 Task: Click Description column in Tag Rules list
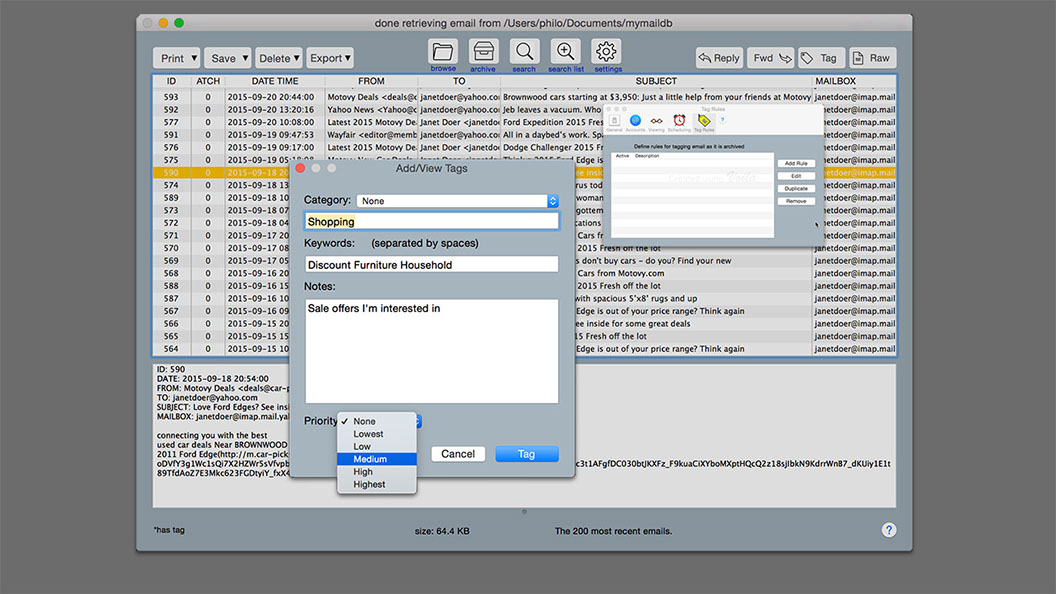click(647, 156)
